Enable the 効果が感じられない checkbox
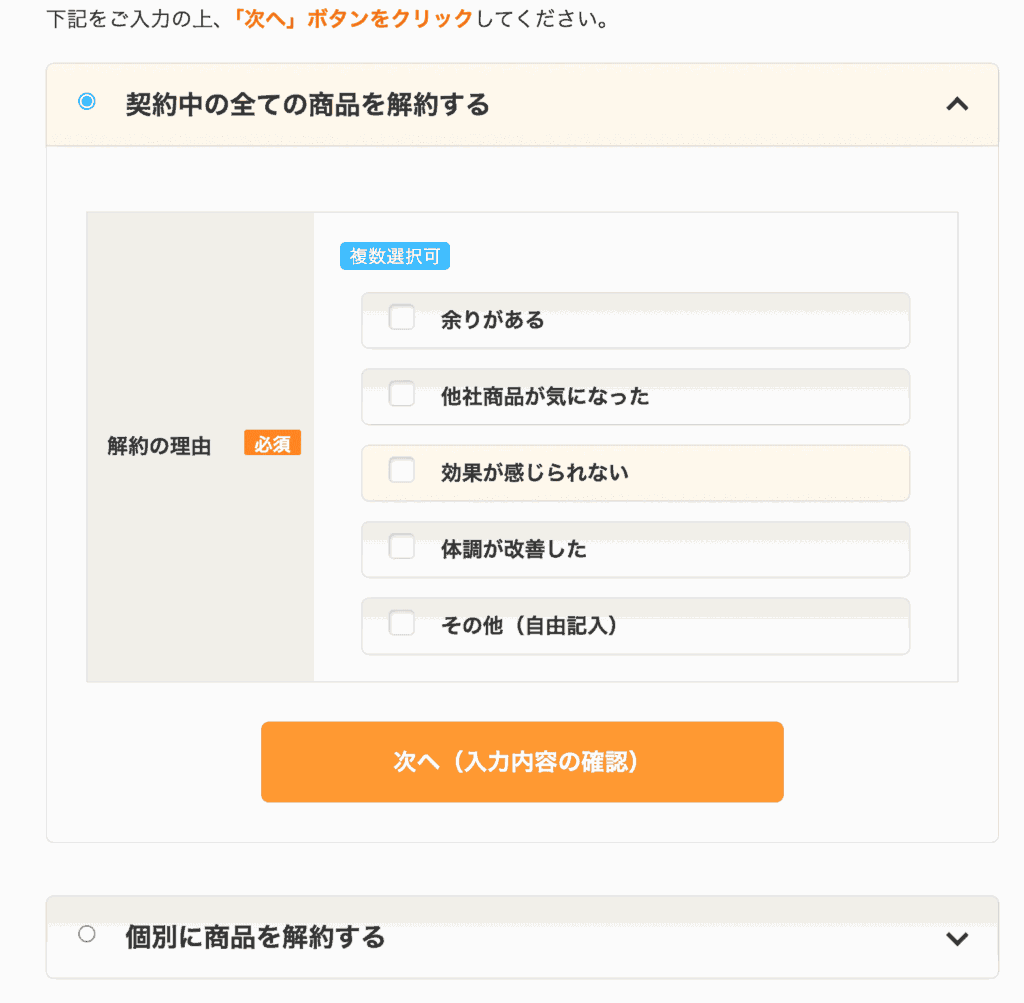1024x1003 pixels. [402, 470]
